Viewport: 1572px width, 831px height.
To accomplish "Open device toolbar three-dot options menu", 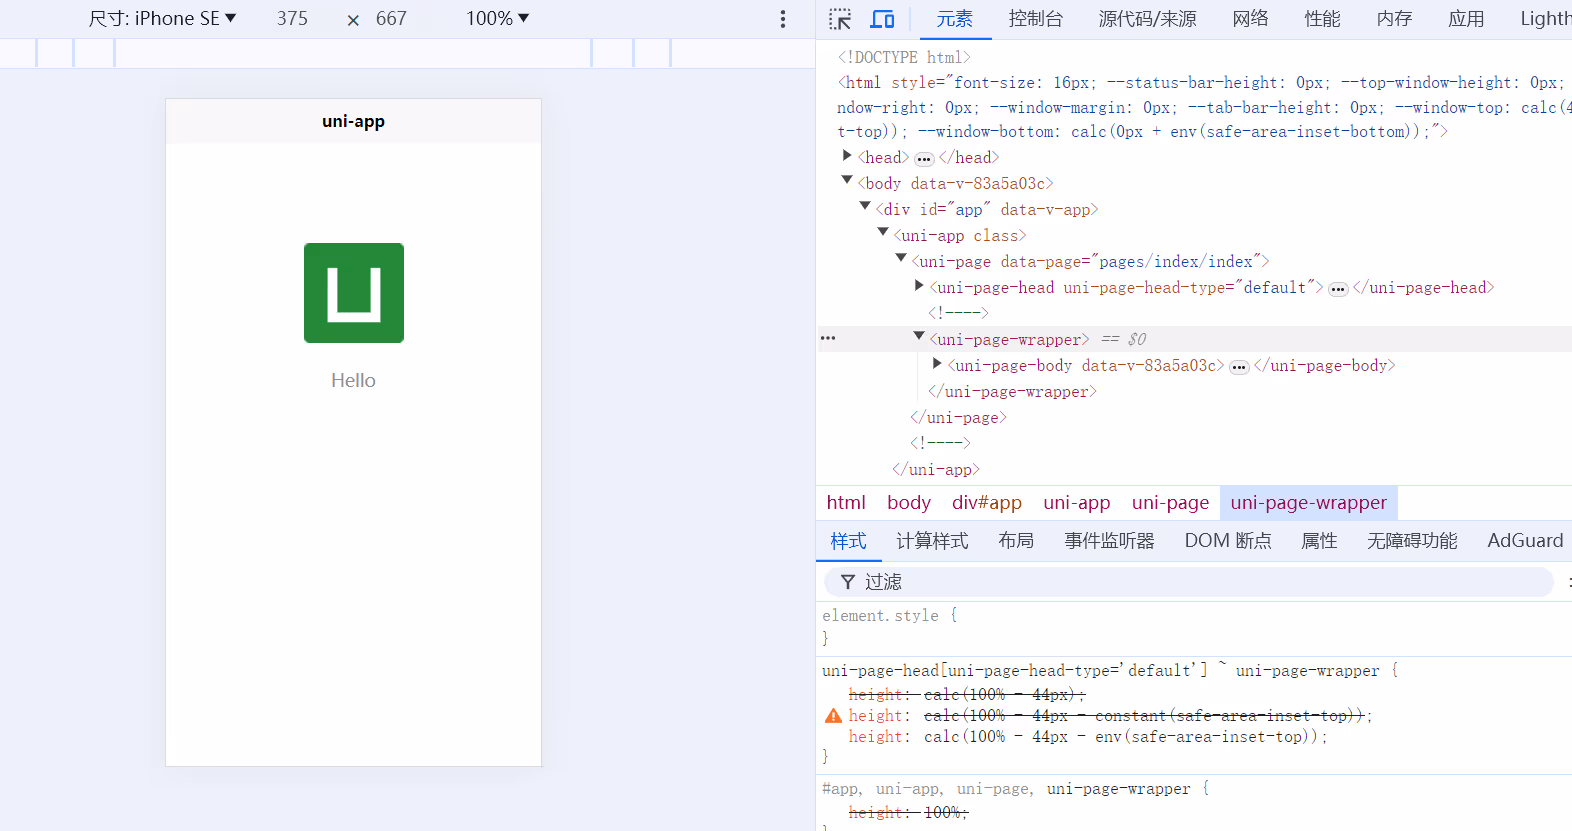I will 783,19.
